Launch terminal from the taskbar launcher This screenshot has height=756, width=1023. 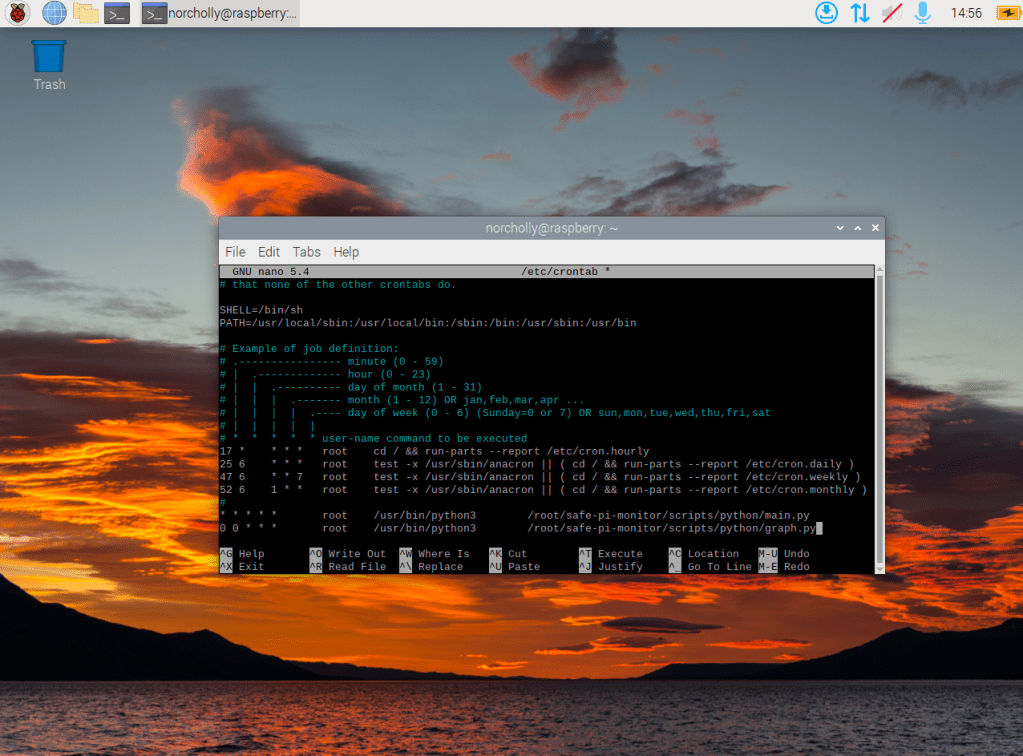pos(118,13)
